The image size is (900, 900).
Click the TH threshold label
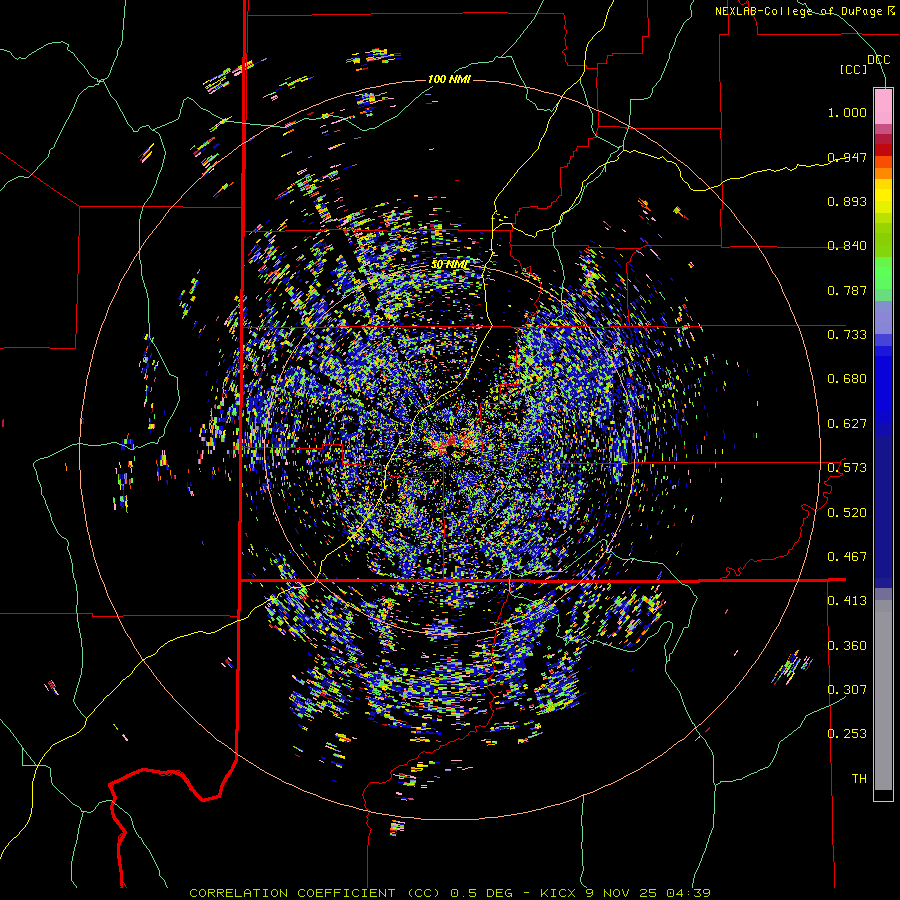(859, 779)
